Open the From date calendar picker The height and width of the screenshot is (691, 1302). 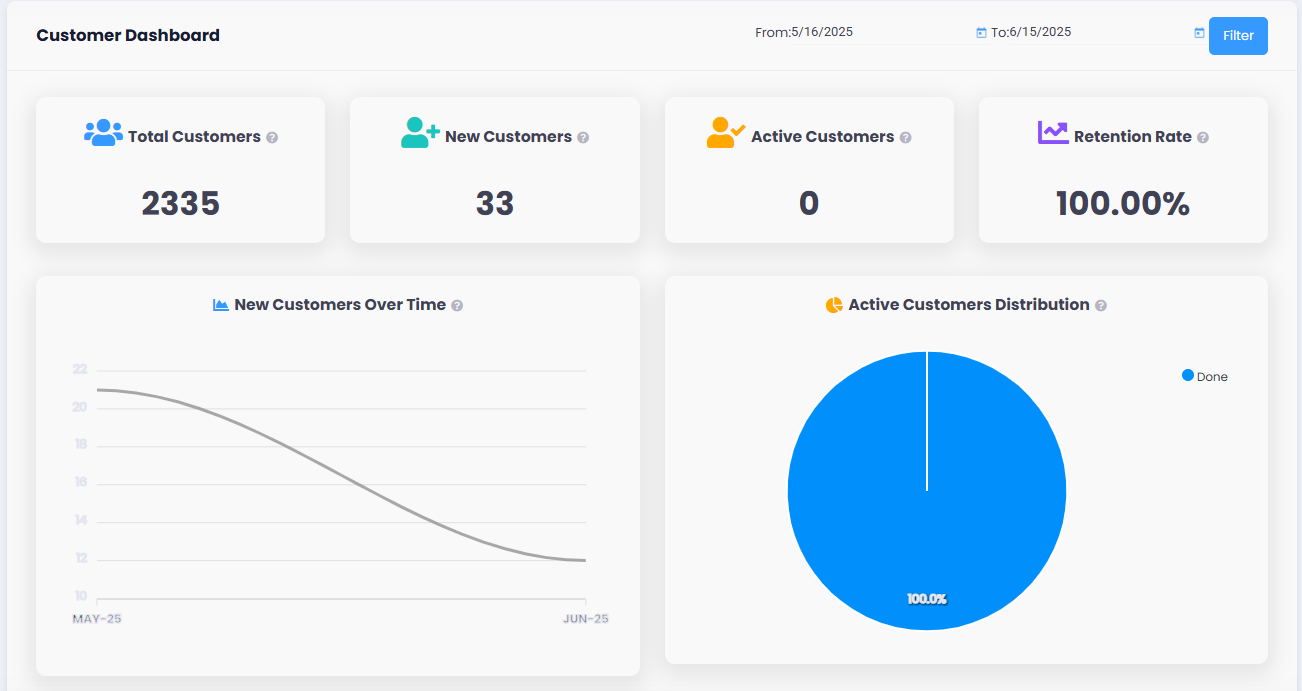point(981,33)
